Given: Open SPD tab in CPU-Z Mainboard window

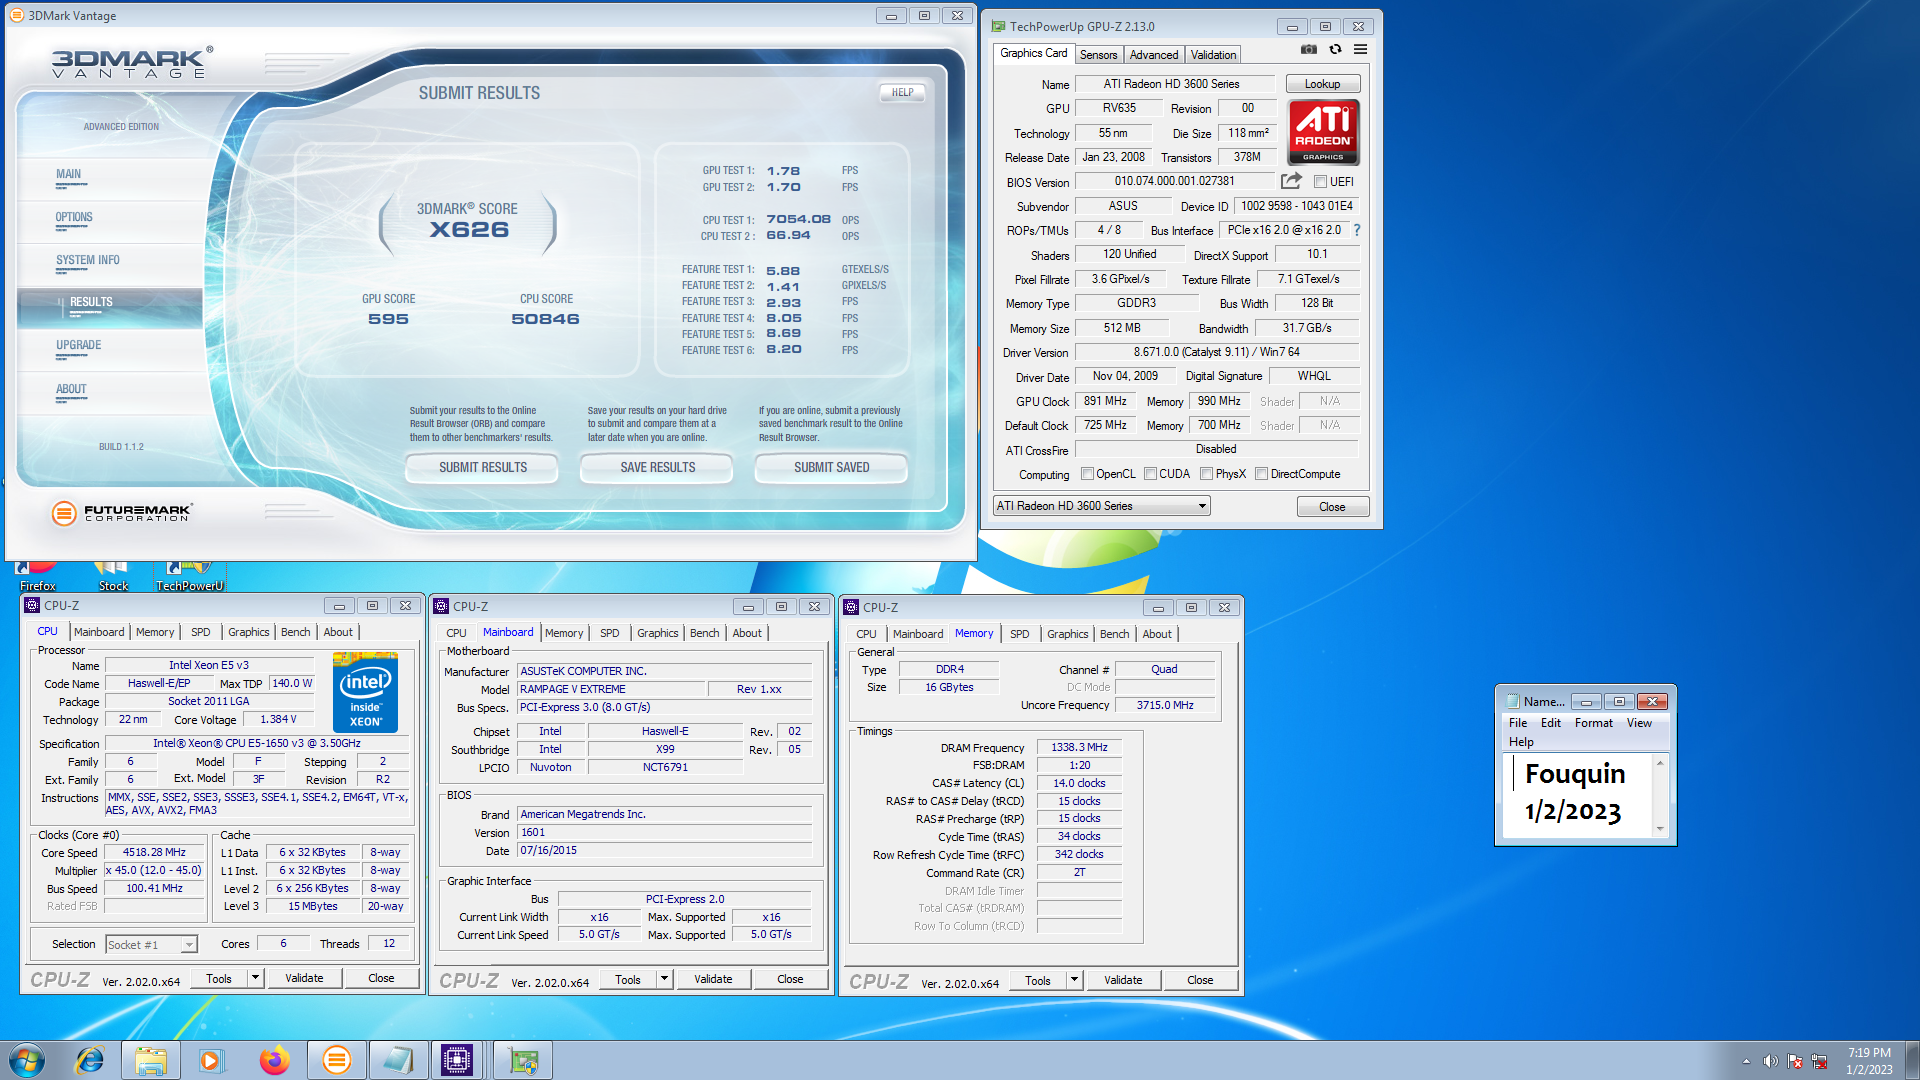Looking at the screenshot, I should click(610, 633).
